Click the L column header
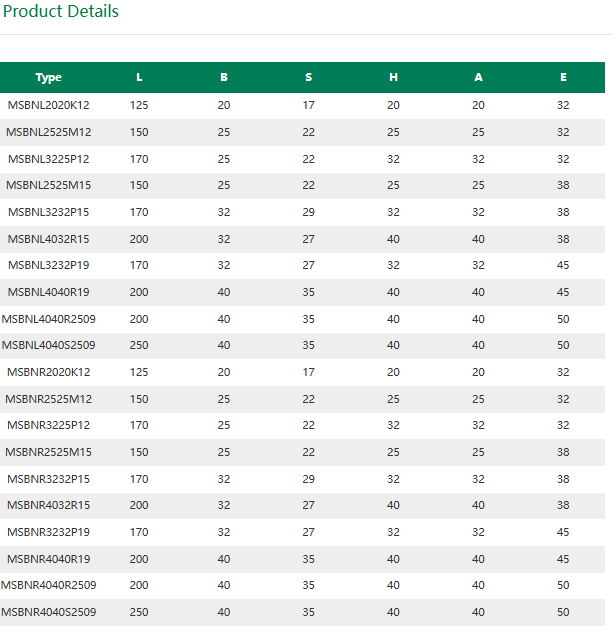 pos(139,77)
